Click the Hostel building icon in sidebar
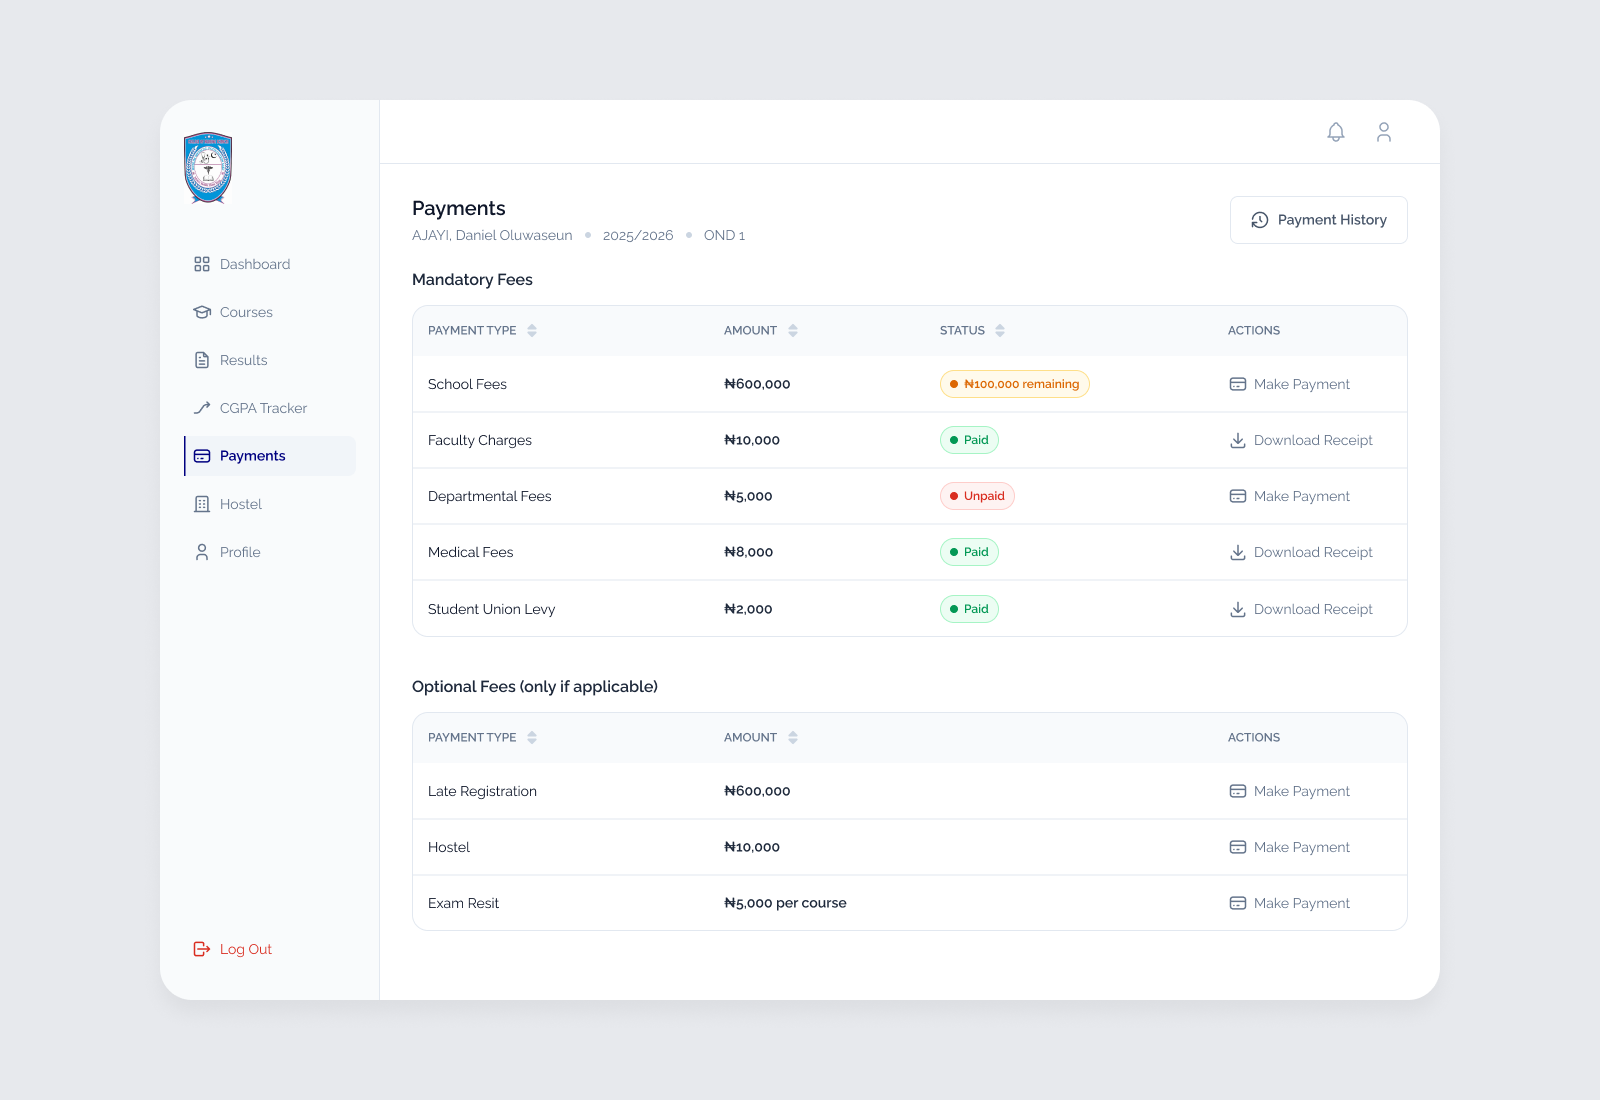 pos(202,504)
